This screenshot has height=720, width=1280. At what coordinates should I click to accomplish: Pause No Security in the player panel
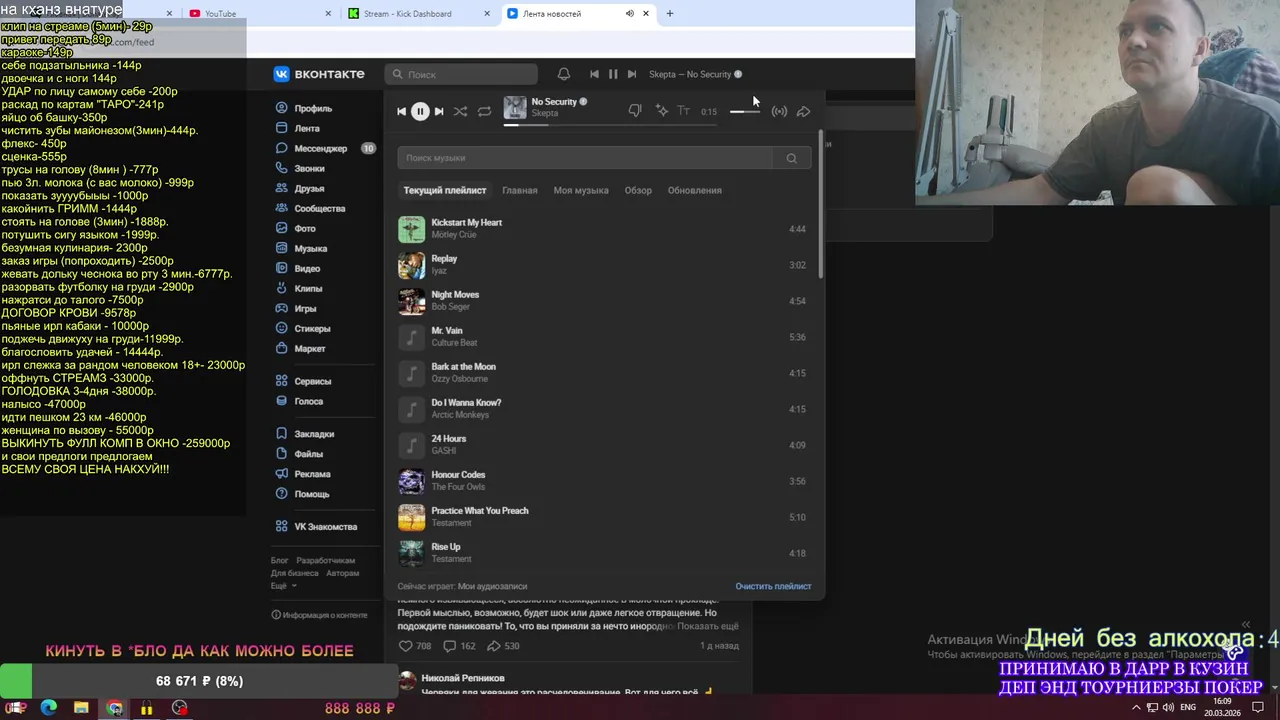pyautogui.click(x=420, y=111)
